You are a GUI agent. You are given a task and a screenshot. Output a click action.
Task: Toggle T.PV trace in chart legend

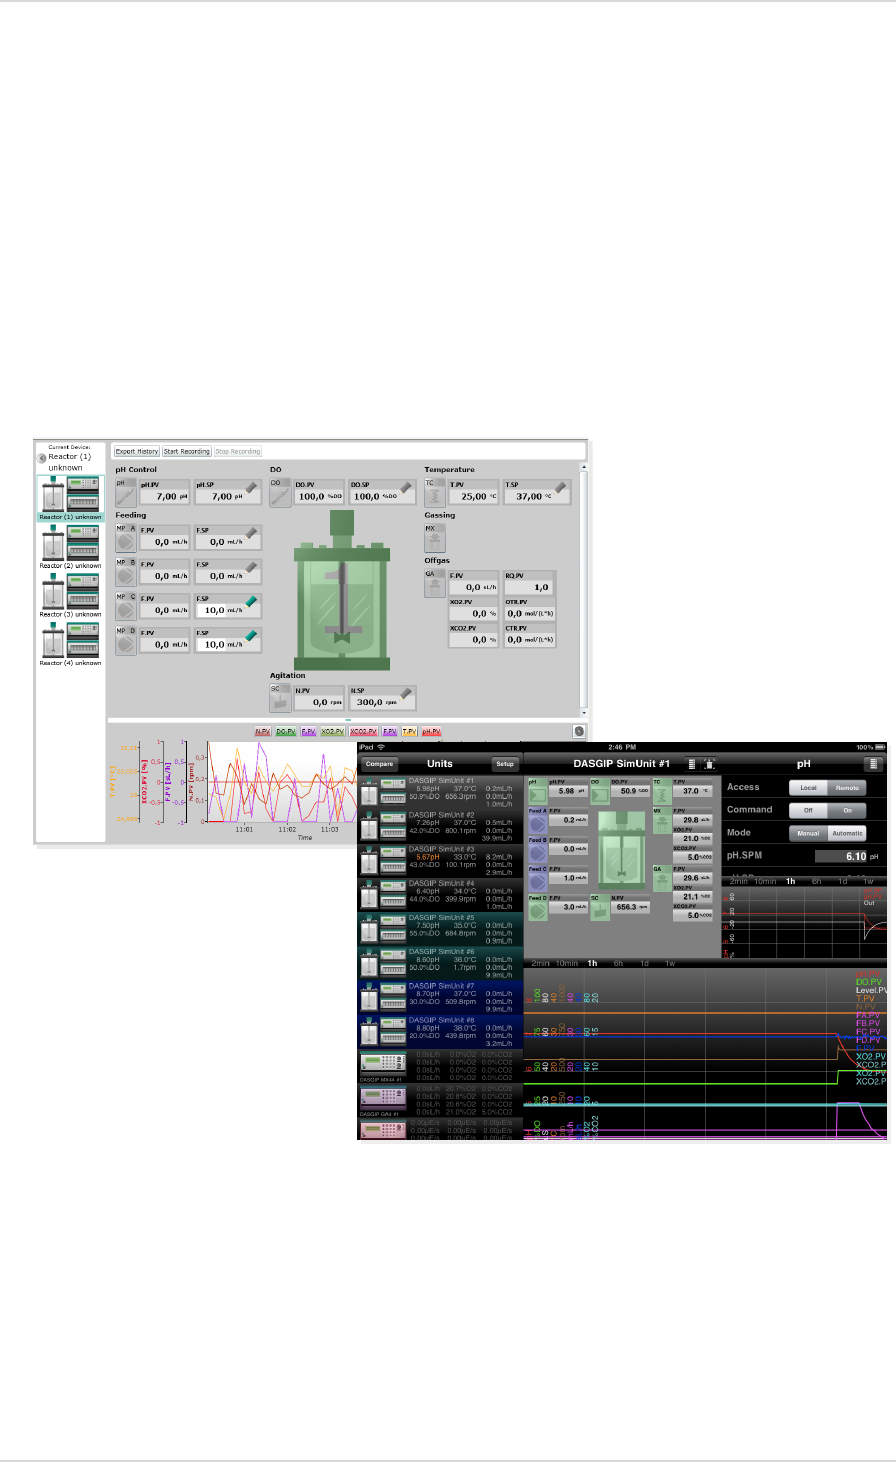click(410, 732)
